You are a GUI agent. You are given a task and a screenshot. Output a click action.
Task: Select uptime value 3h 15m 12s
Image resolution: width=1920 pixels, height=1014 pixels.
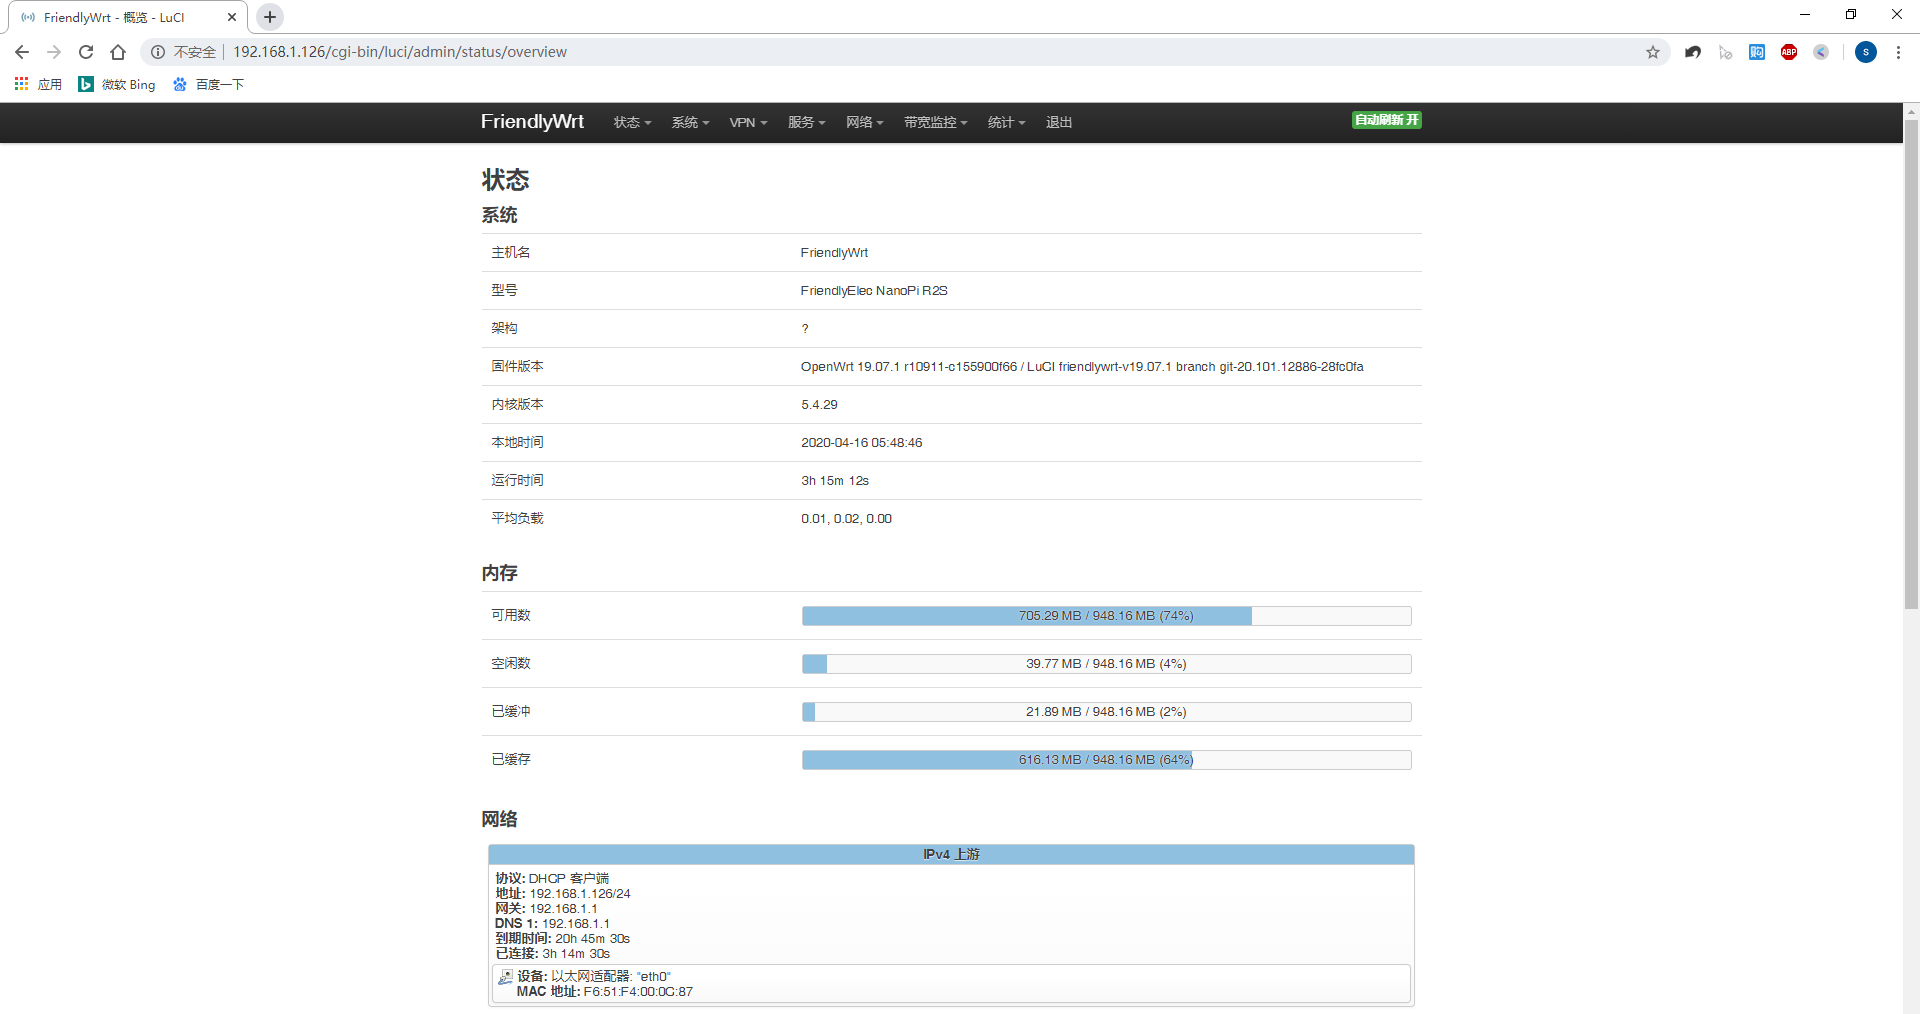(x=835, y=481)
